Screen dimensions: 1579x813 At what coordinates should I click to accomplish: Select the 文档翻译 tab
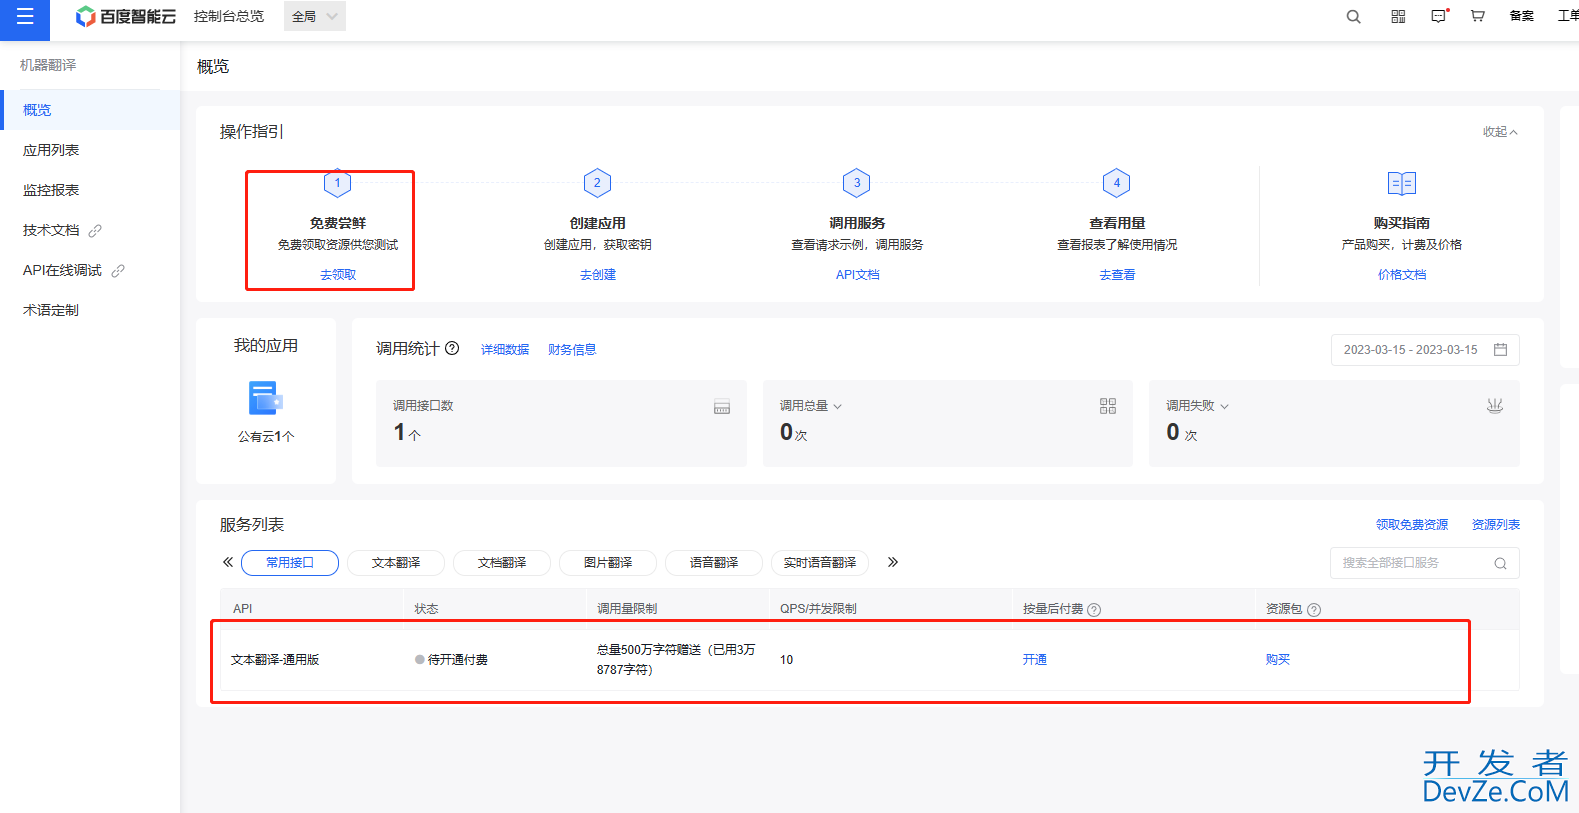pyautogui.click(x=502, y=563)
